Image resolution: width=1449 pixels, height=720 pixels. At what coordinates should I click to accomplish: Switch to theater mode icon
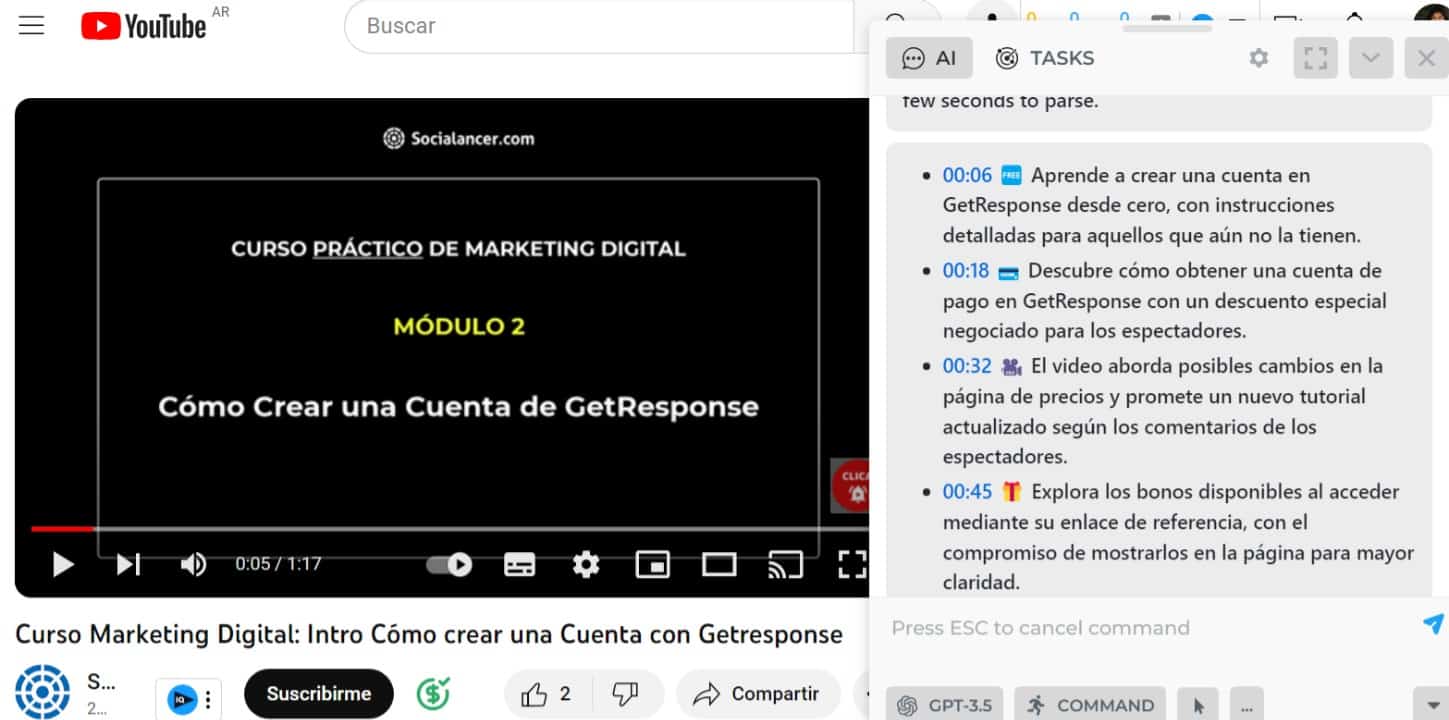click(x=719, y=565)
